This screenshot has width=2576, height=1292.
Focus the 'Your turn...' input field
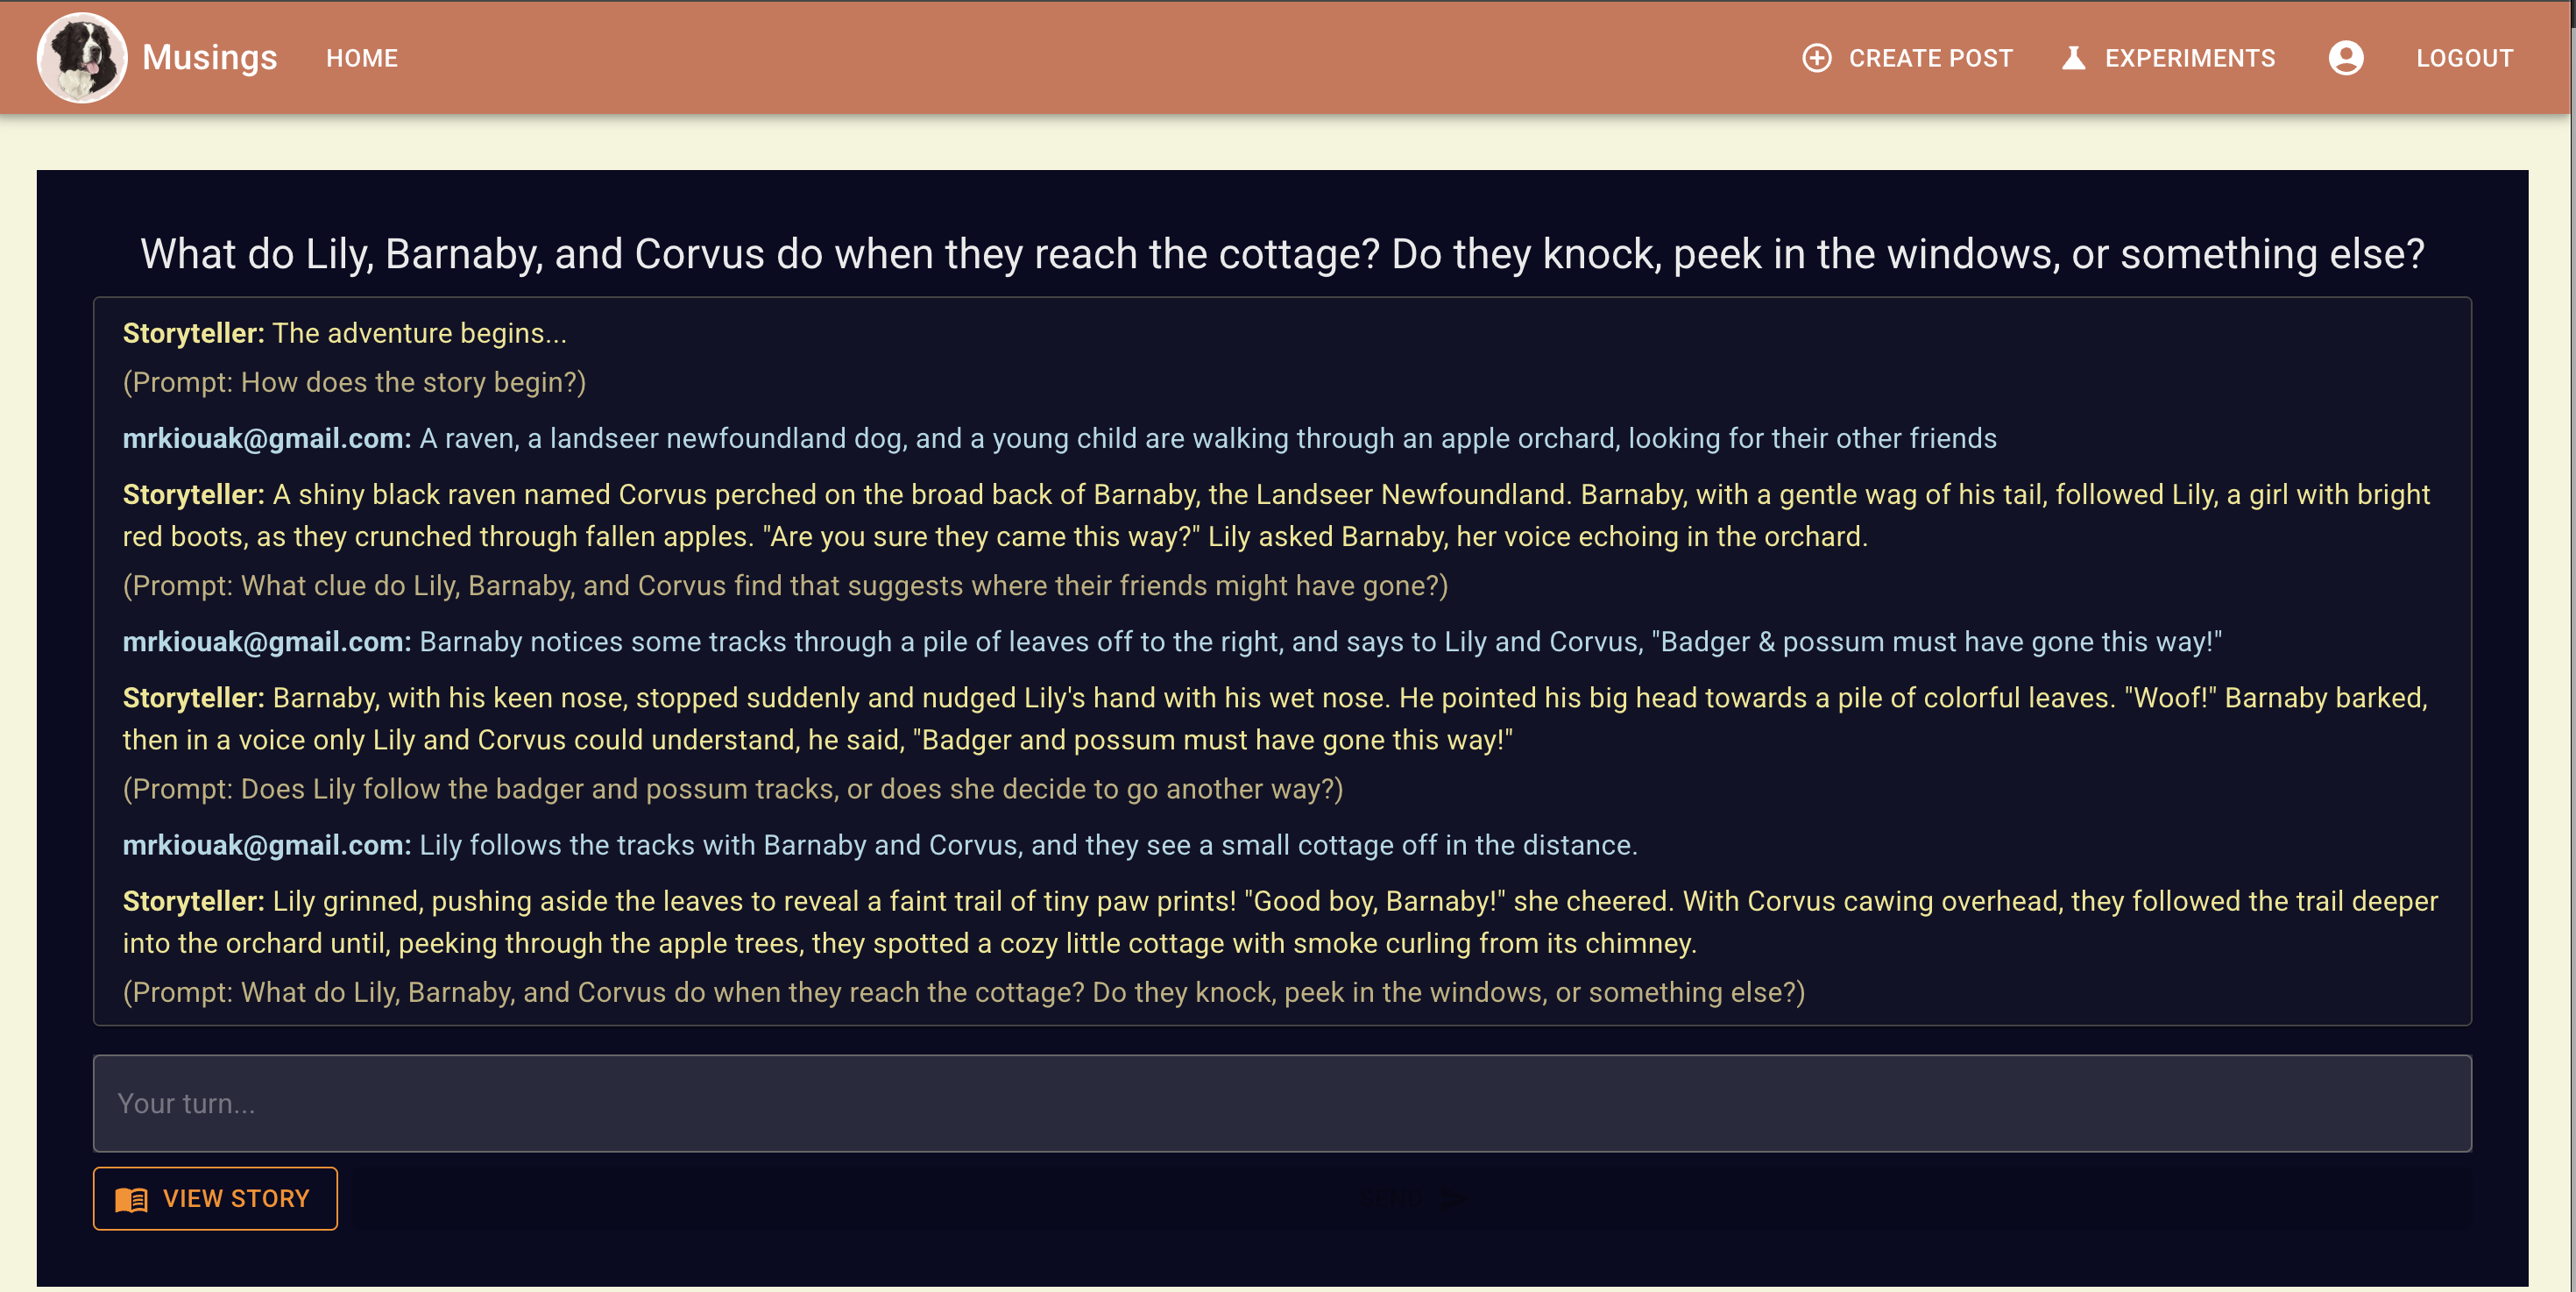pos(1282,1103)
